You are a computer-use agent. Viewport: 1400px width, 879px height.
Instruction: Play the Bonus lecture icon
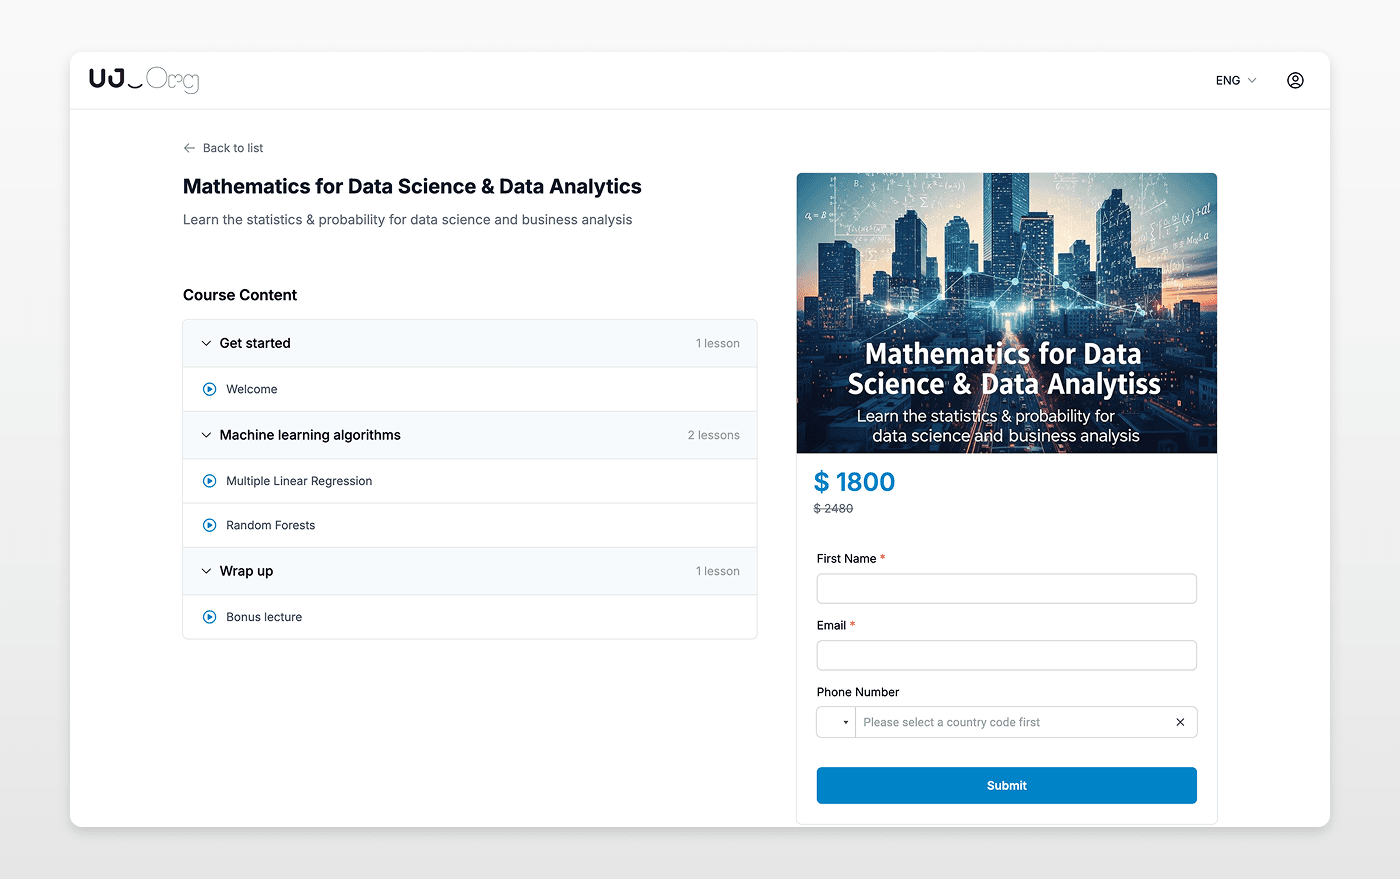coord(210,617)
